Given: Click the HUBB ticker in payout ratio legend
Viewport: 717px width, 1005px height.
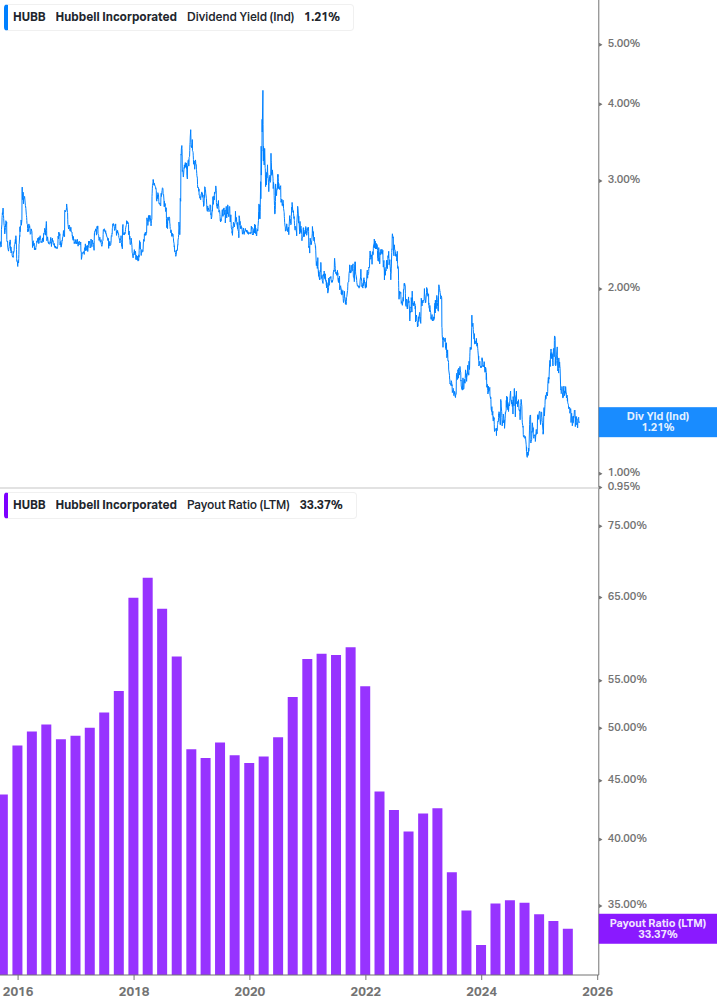Looking at the screenshot, I should pyautogui.click(x=29, y=504).
